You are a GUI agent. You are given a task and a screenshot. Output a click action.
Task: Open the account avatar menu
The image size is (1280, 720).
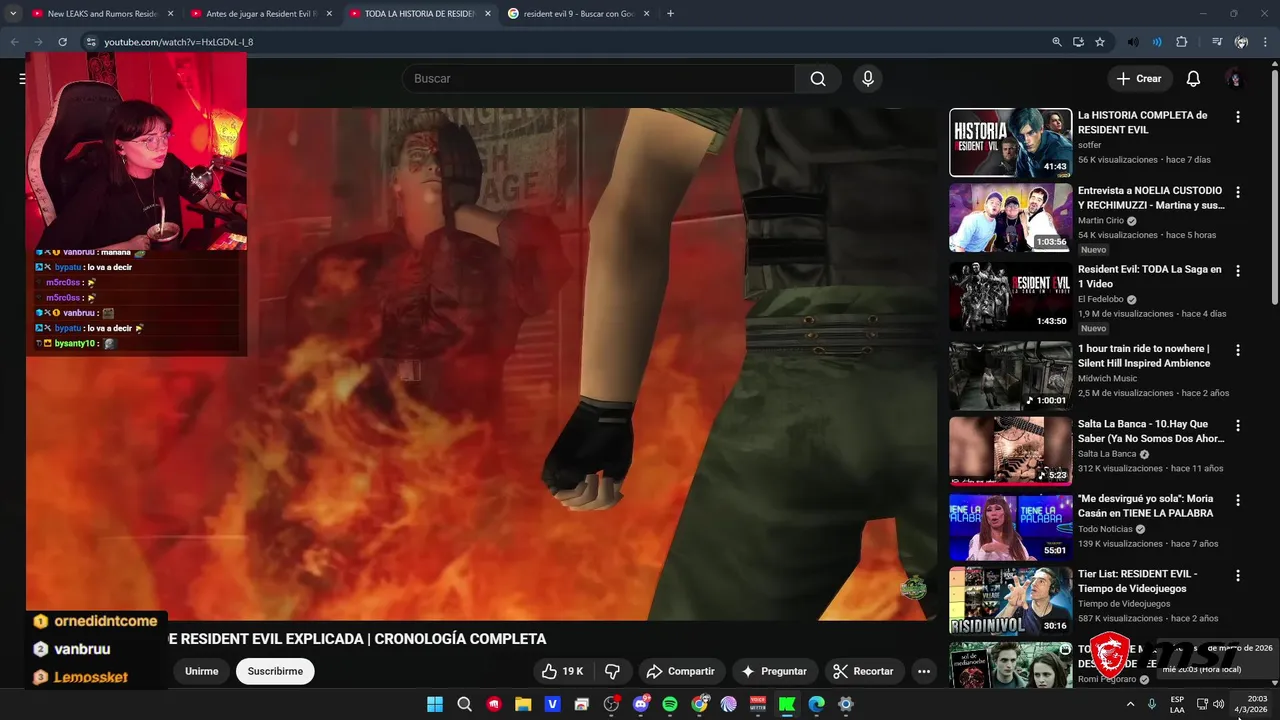pyautogui.click(x=1235, y=79)
